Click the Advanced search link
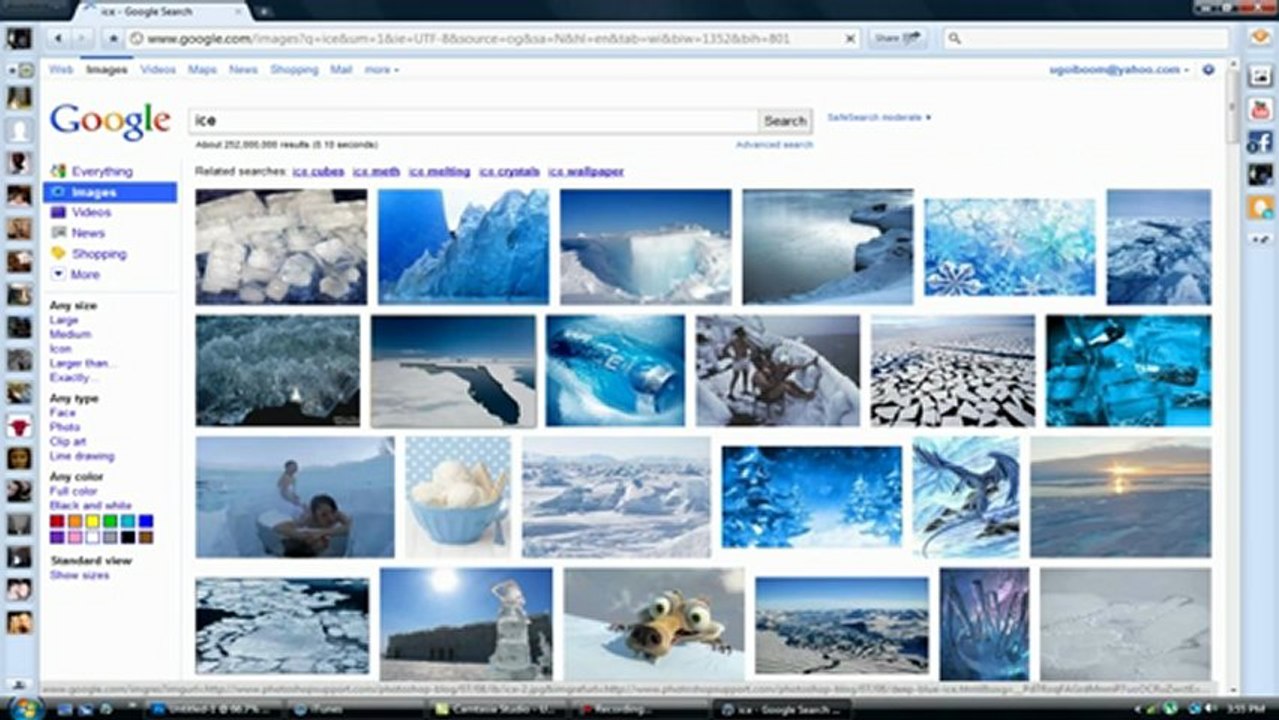 pyautogui.click(x=774, y=145)
